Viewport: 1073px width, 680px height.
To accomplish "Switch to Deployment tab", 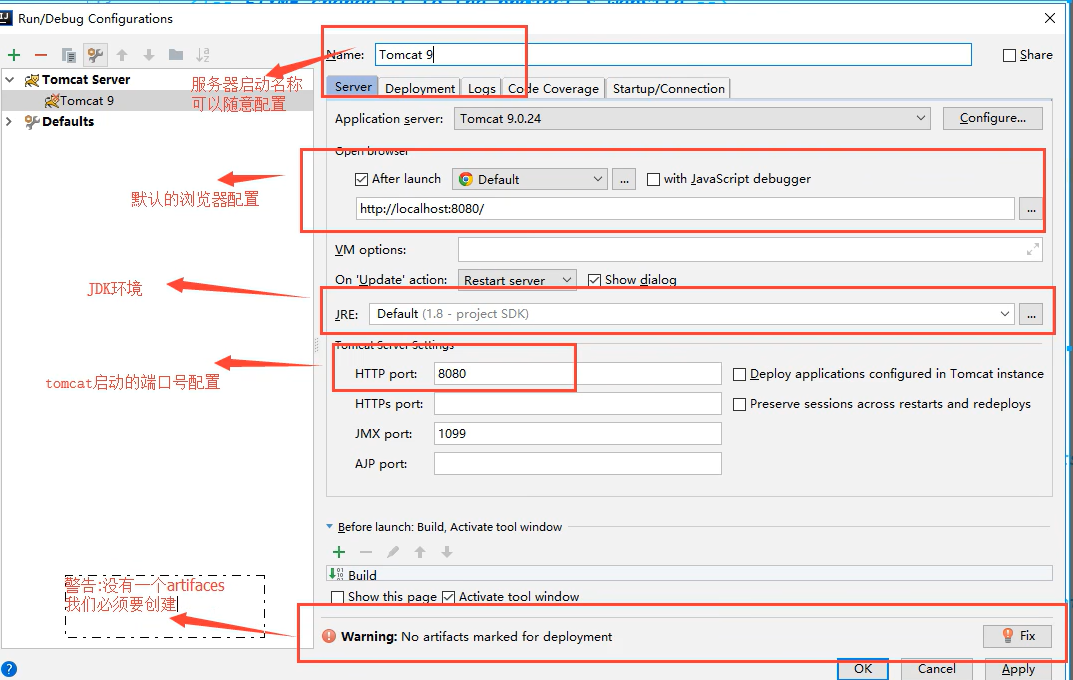I will pyautogui.click(x=419, y=88).
